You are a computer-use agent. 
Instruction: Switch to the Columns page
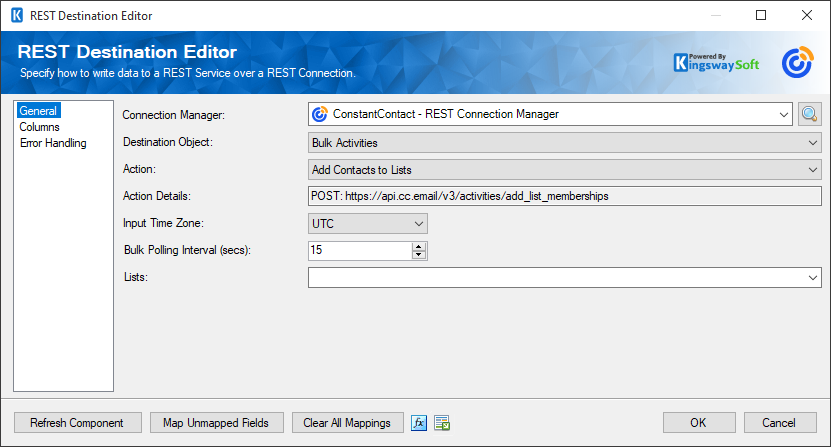pos(39,127)
